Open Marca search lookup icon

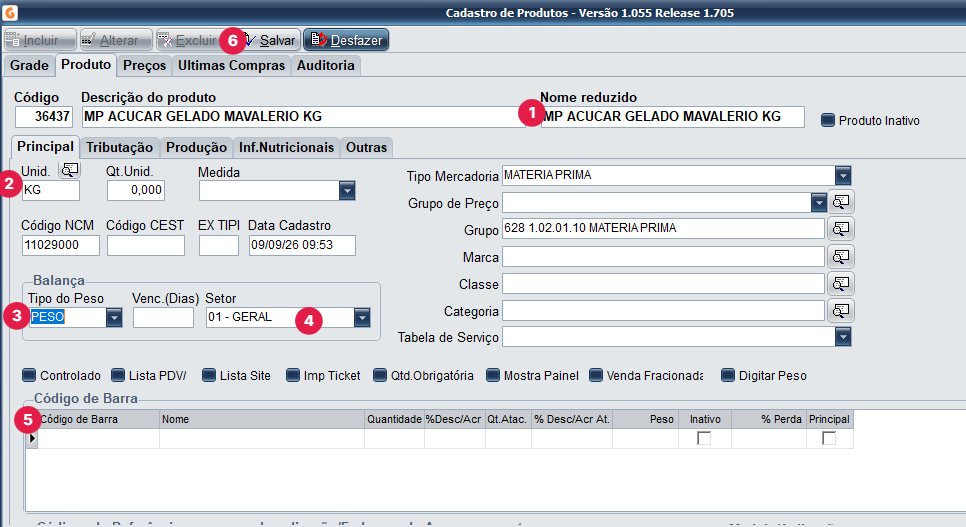pyautogui.click(x=841, y=256)
